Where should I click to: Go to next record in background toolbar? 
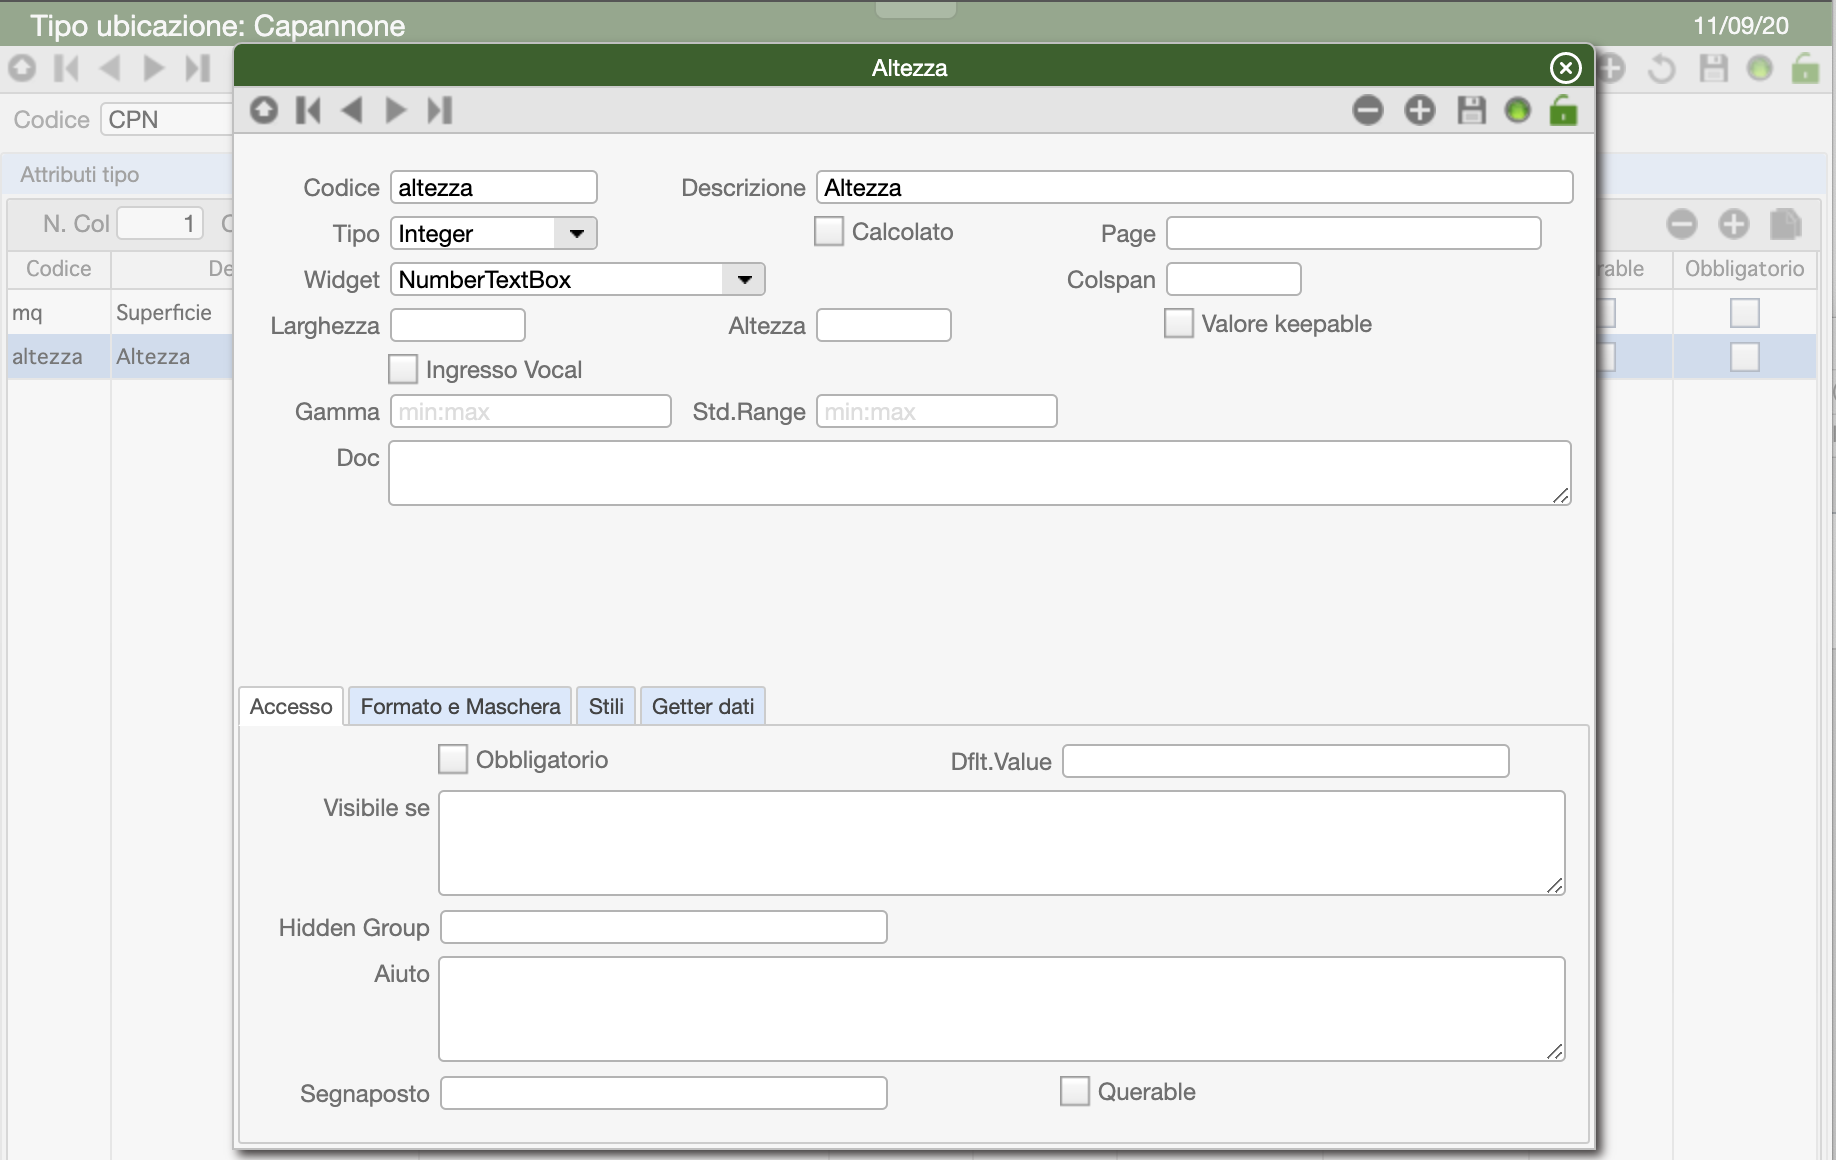tap(154, 68)
